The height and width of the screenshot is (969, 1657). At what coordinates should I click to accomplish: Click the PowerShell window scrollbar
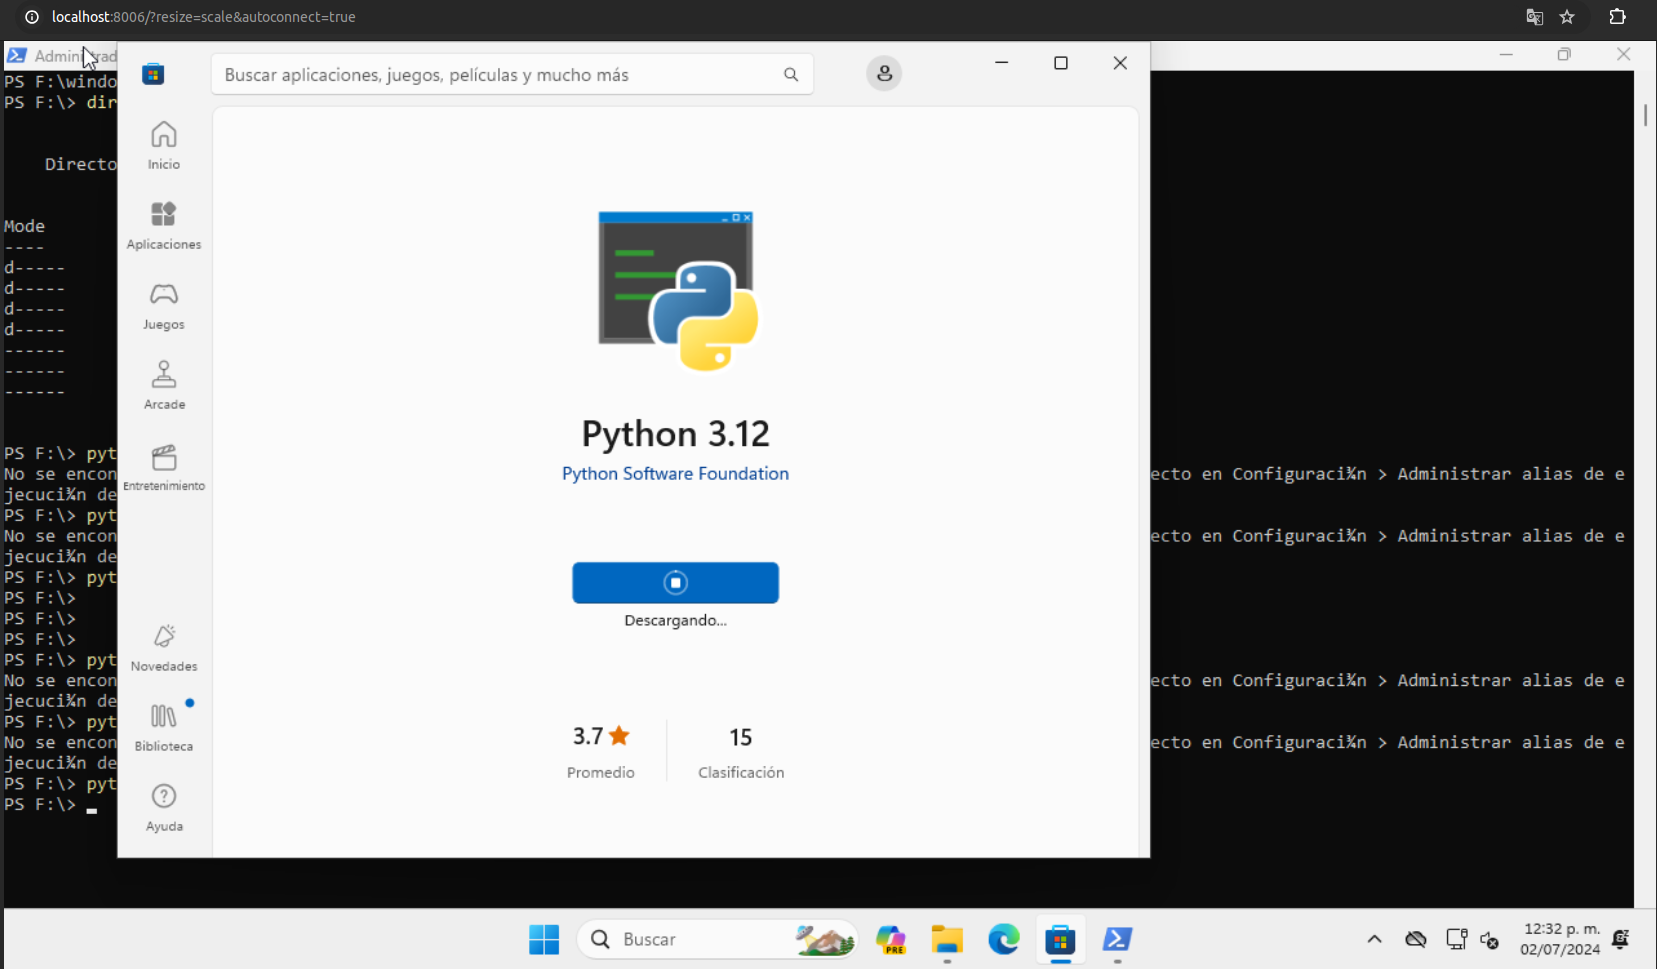tap(1645, 115)
